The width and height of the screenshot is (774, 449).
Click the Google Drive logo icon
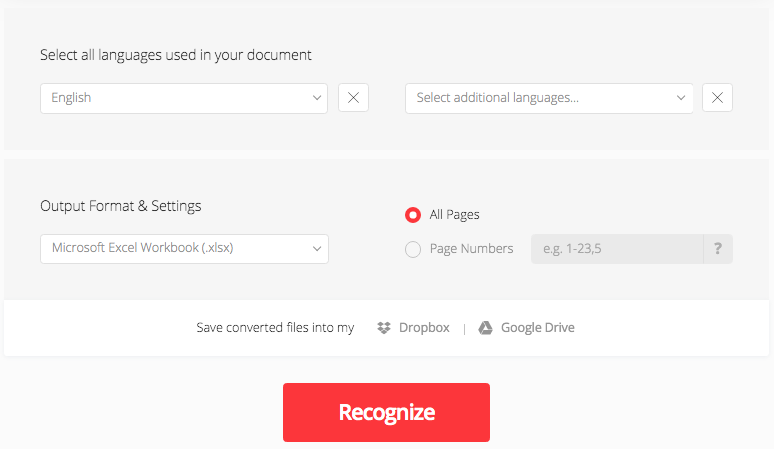[x=485, y=328]
